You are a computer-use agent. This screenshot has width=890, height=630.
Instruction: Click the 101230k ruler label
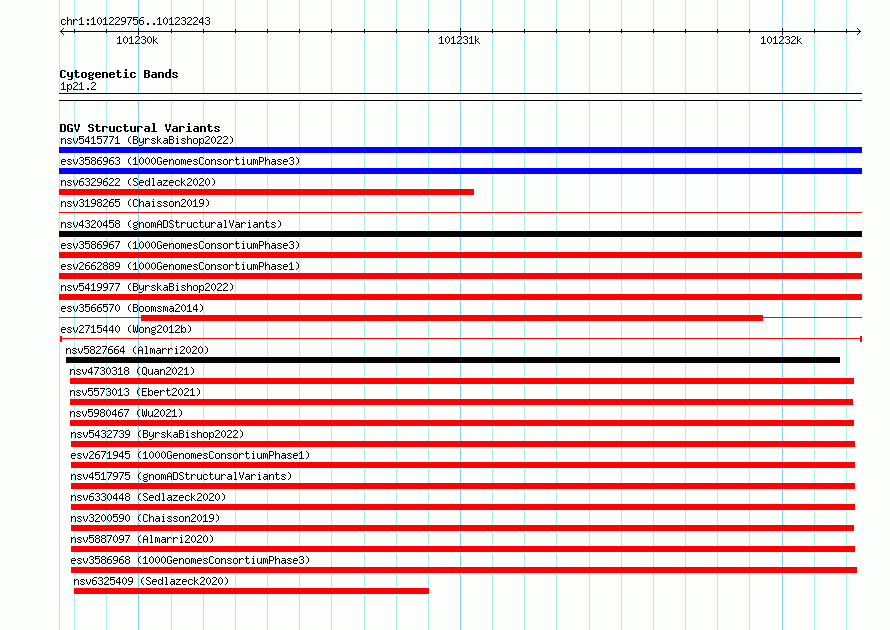[x=137, y=40]
